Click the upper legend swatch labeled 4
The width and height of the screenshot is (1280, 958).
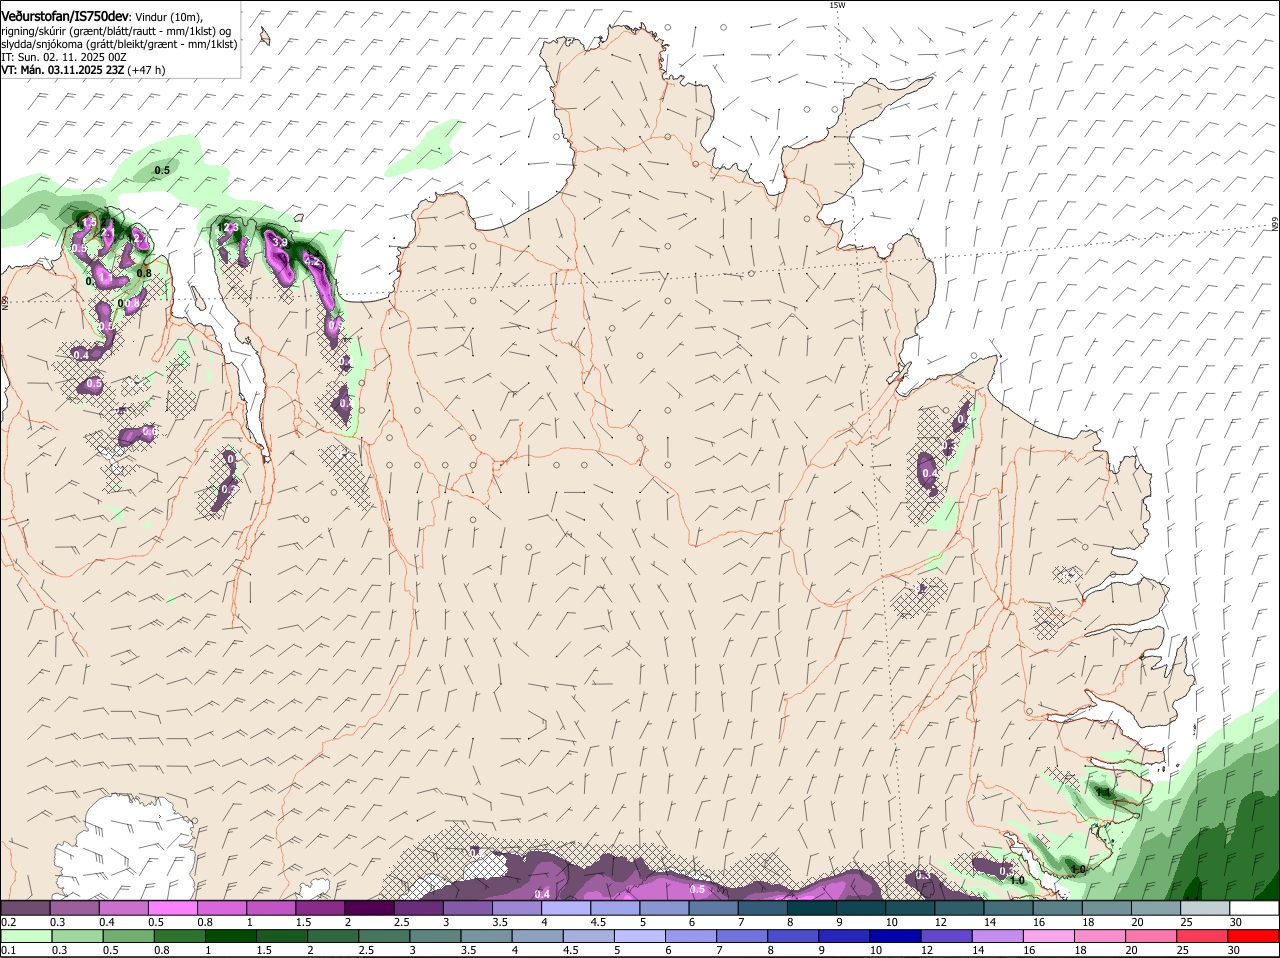click(x=566, y=908)
